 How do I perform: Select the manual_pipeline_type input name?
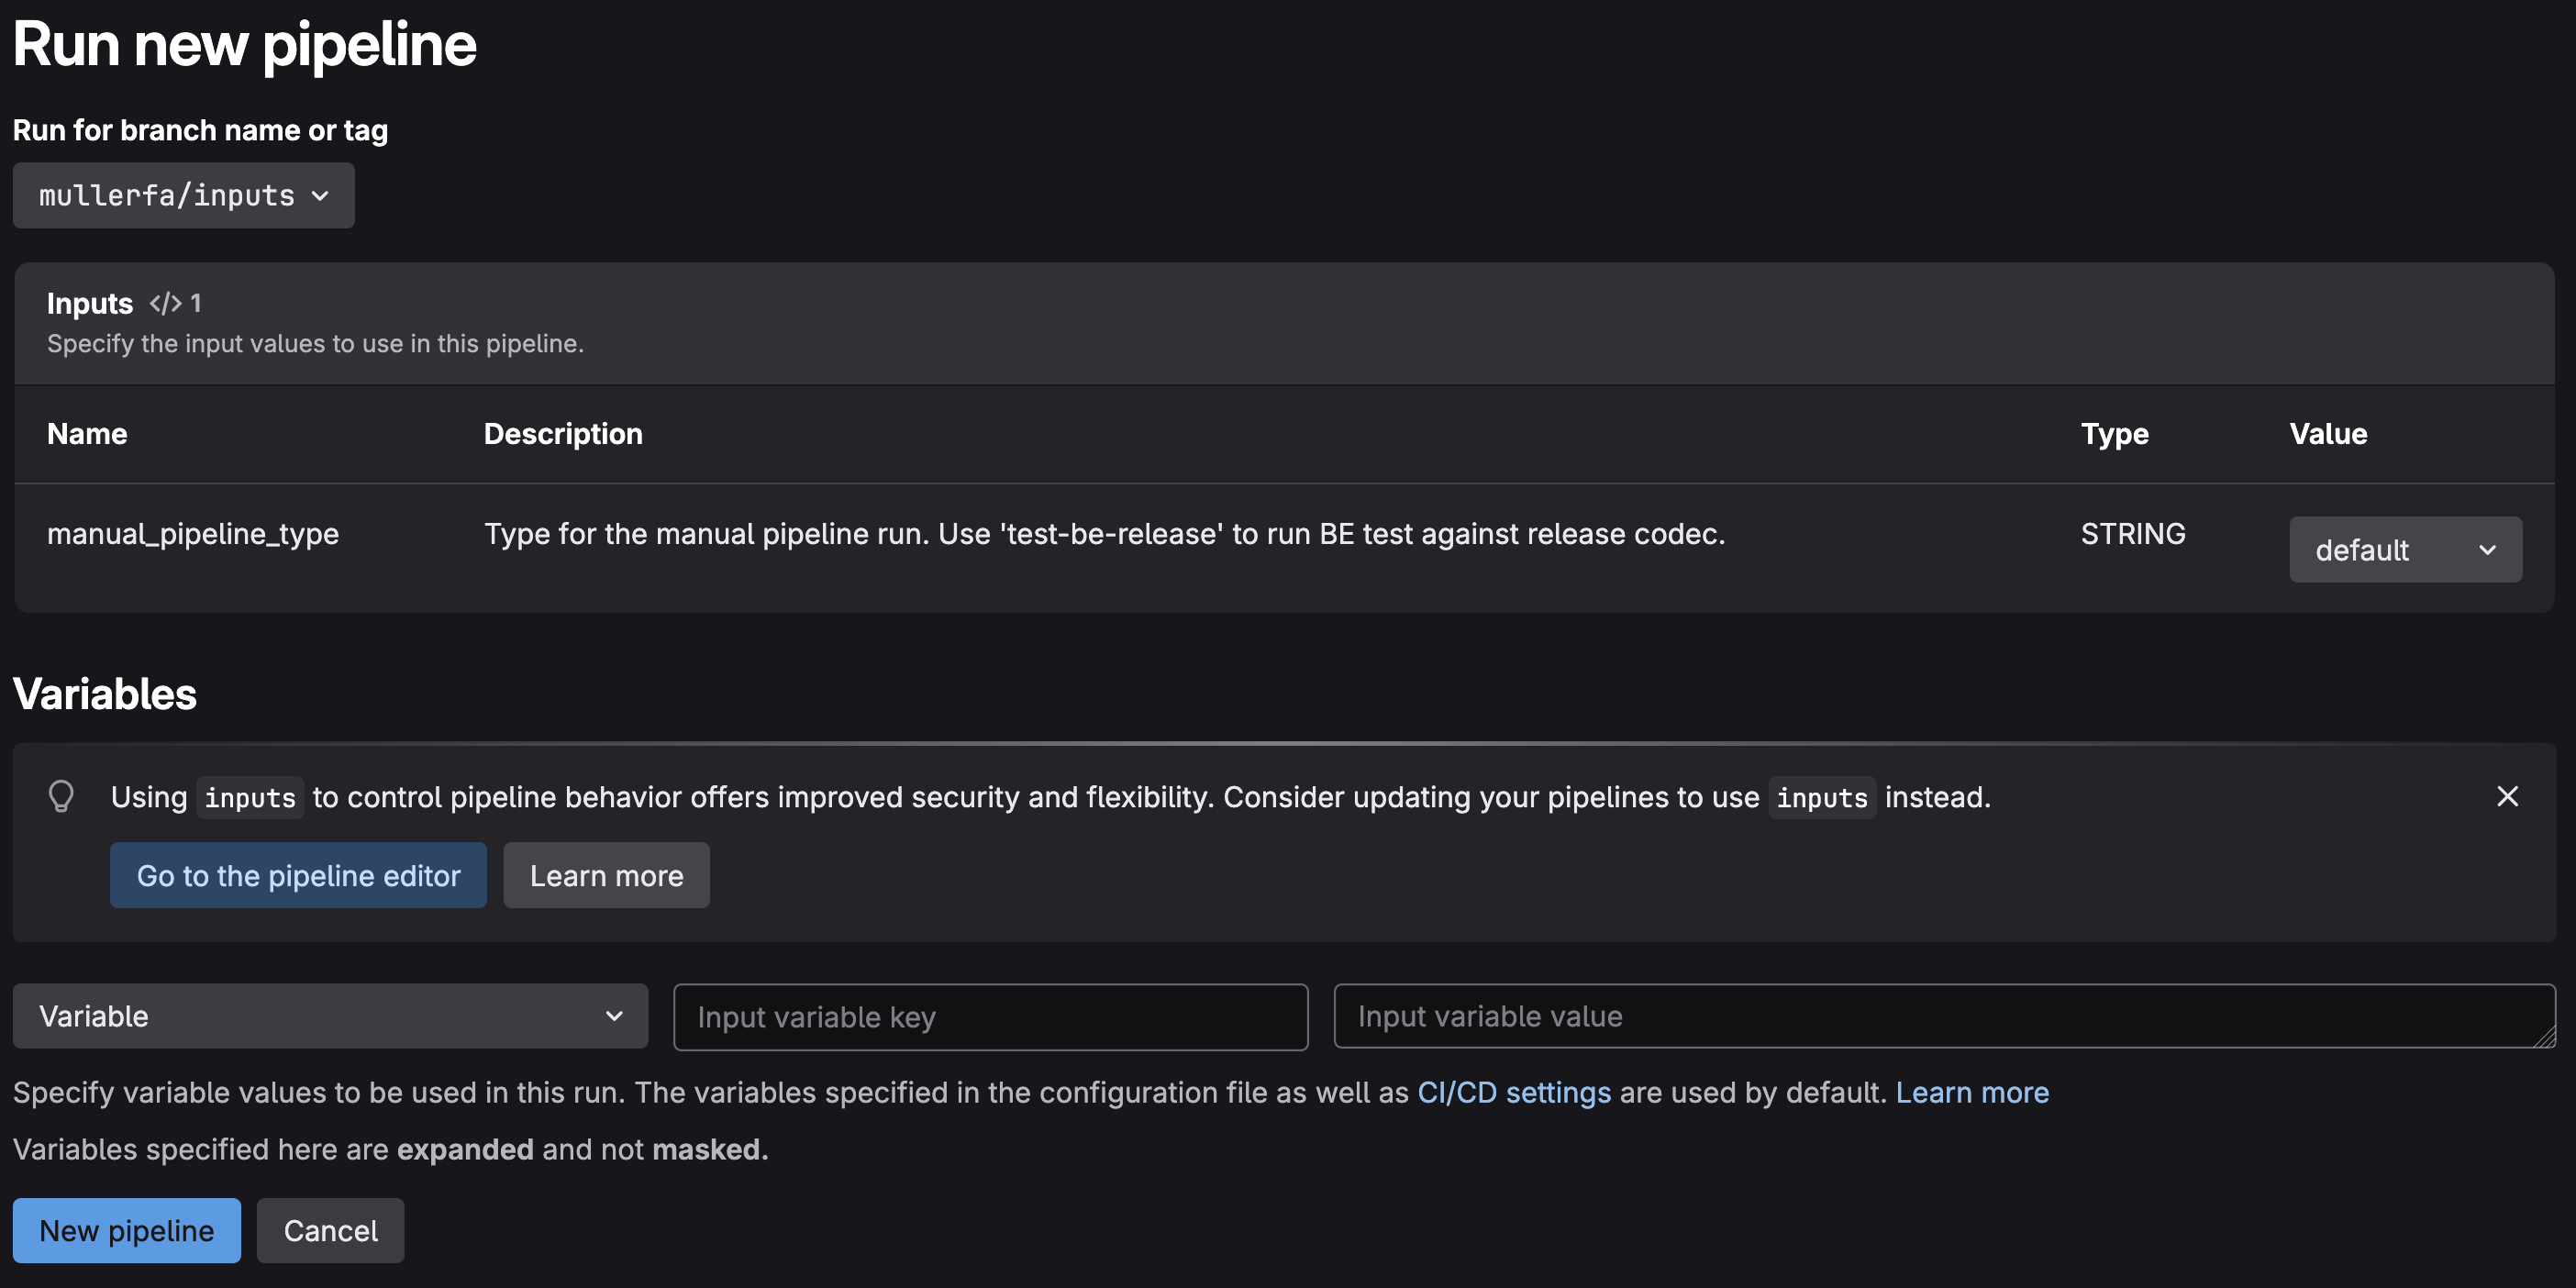[193, 534]
